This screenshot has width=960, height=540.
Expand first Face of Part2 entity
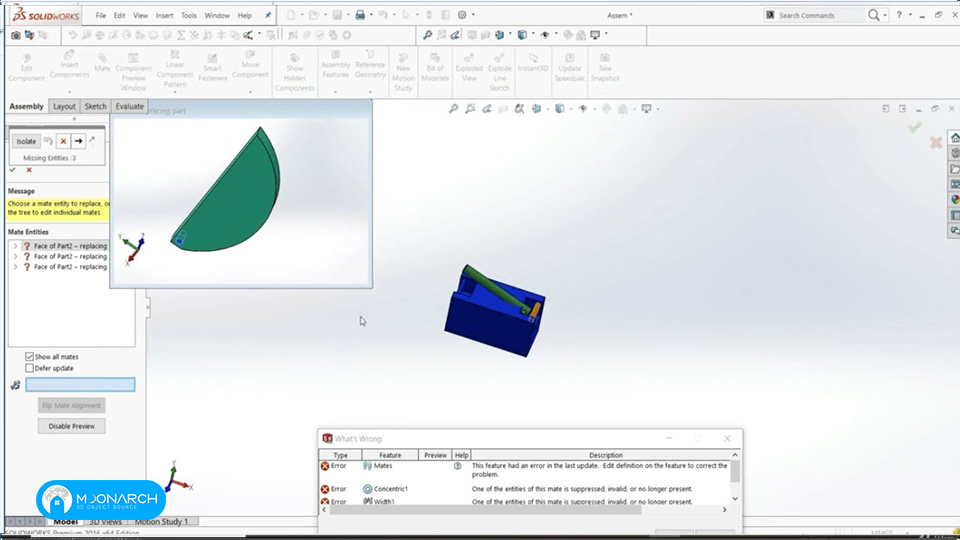[15, 246]
